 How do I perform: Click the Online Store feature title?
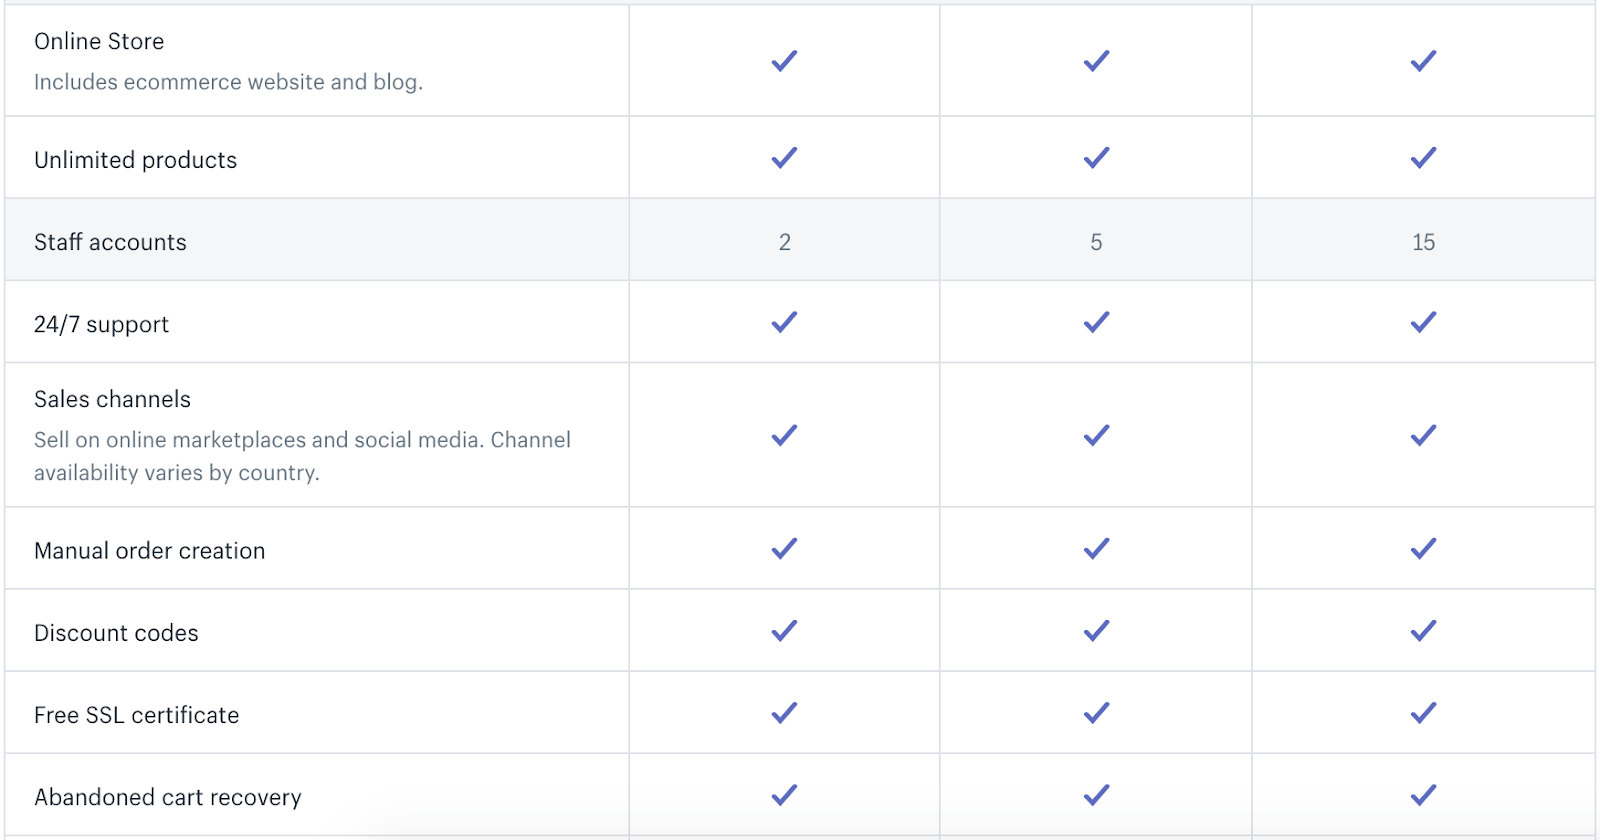click(x=99, y=41)
